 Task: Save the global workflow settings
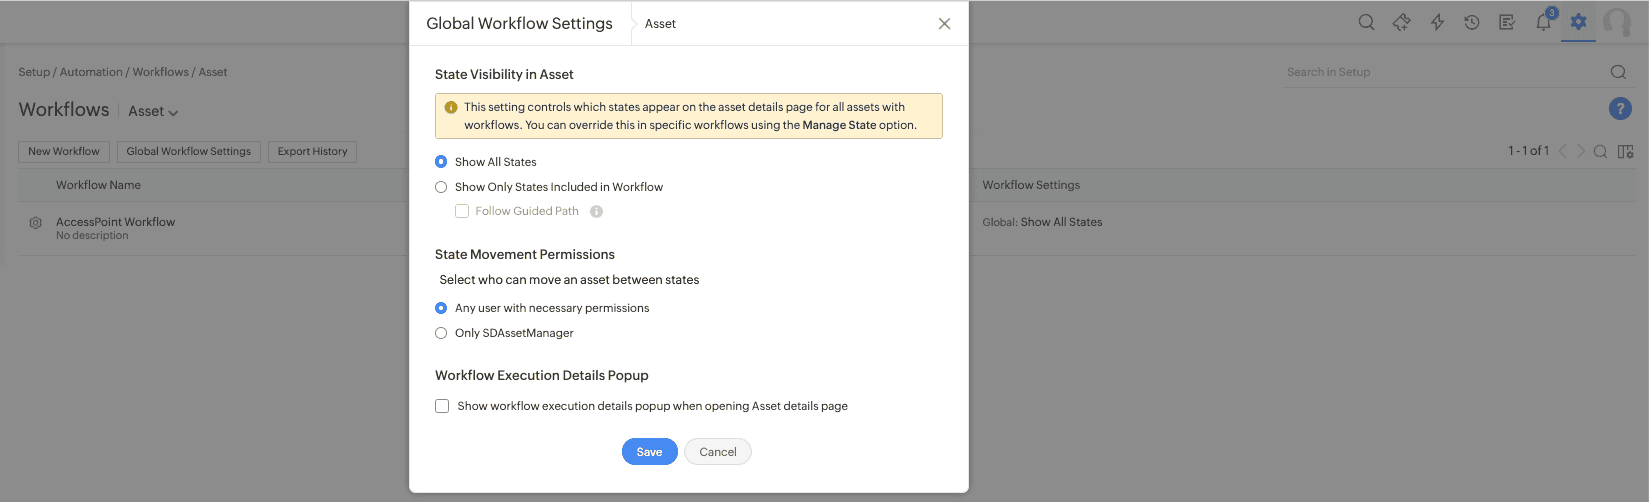pyautogui.click(x=649, y=452)
